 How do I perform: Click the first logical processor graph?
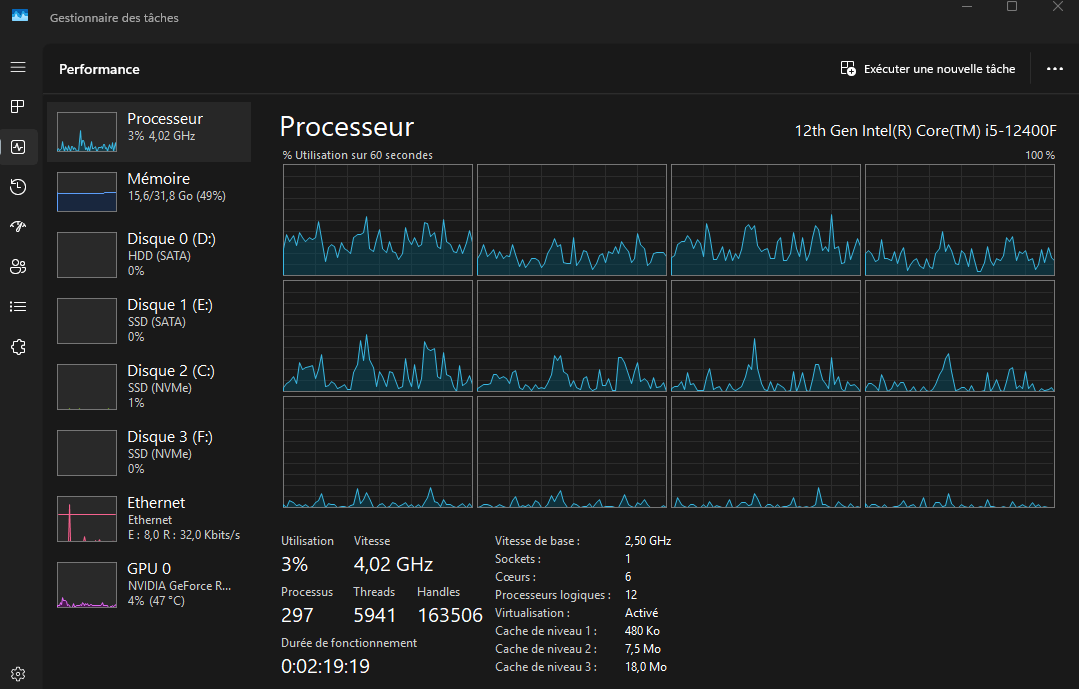click(x=378, y=220)
